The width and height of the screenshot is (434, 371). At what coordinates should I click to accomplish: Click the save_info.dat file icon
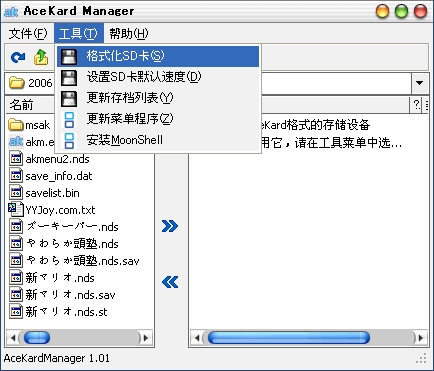coord(16,176)
